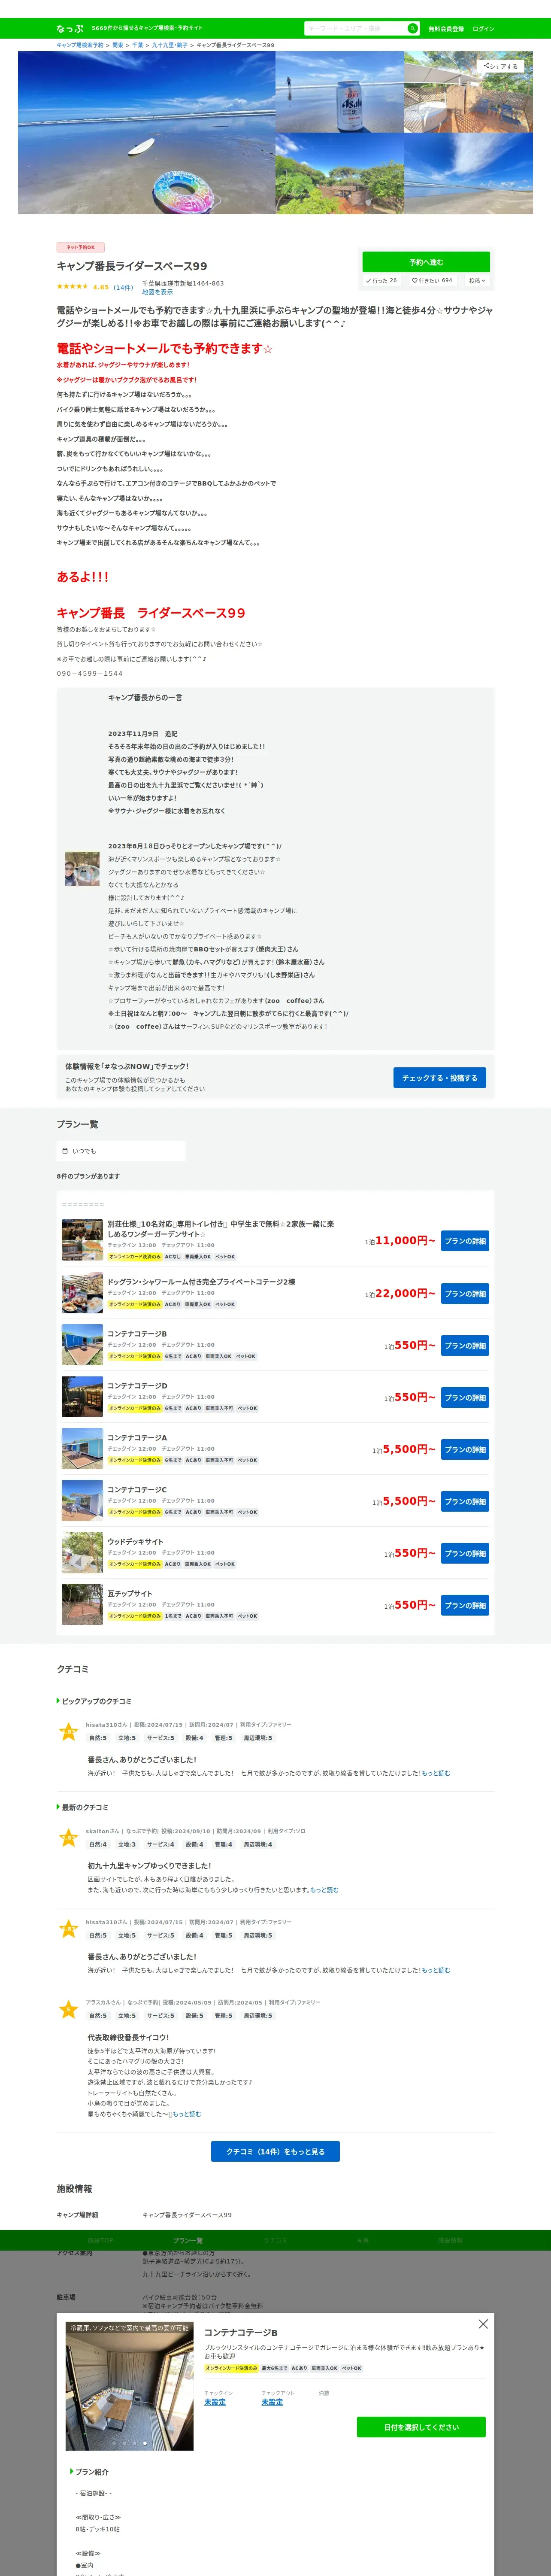
Task: Click クチコミ（14件）をもっと見る button
Action: coord(275,2152)
